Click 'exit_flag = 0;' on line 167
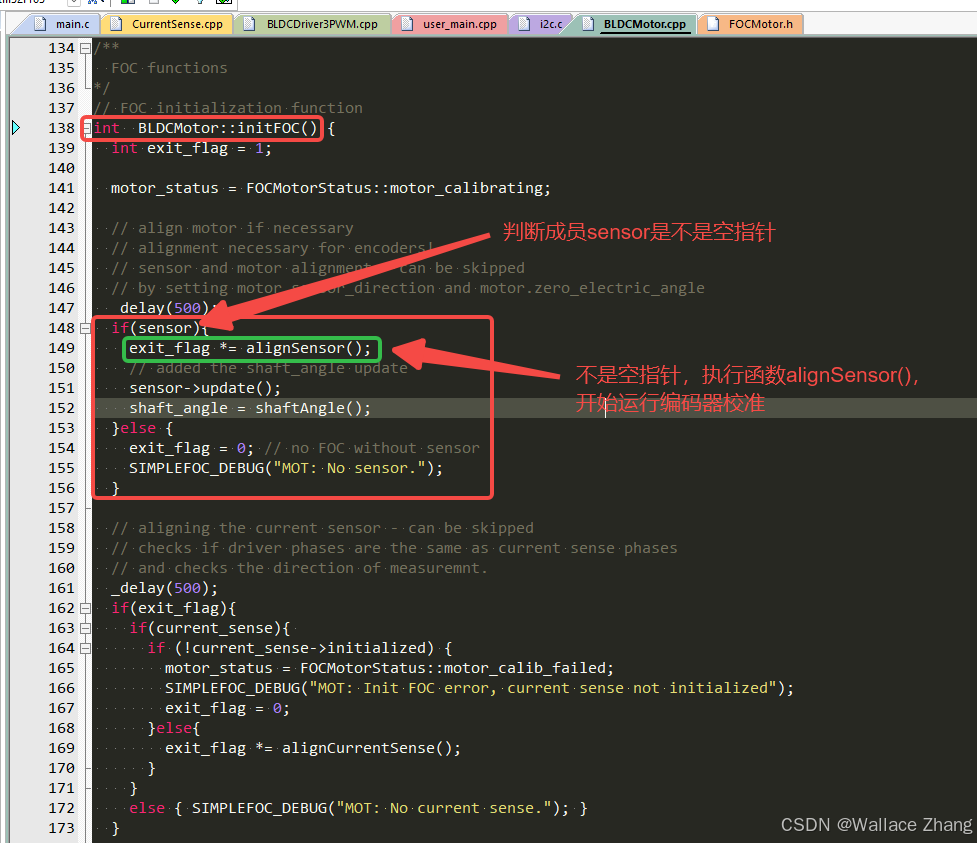 [227, 708]
